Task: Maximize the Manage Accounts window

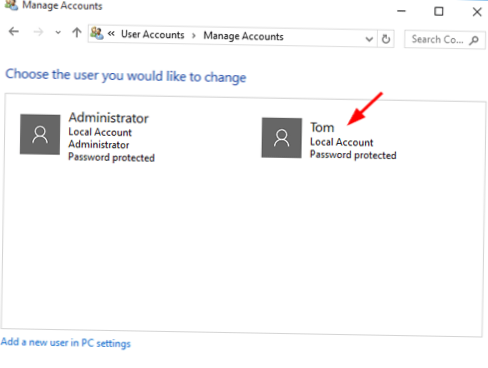Action: point(439,12)
